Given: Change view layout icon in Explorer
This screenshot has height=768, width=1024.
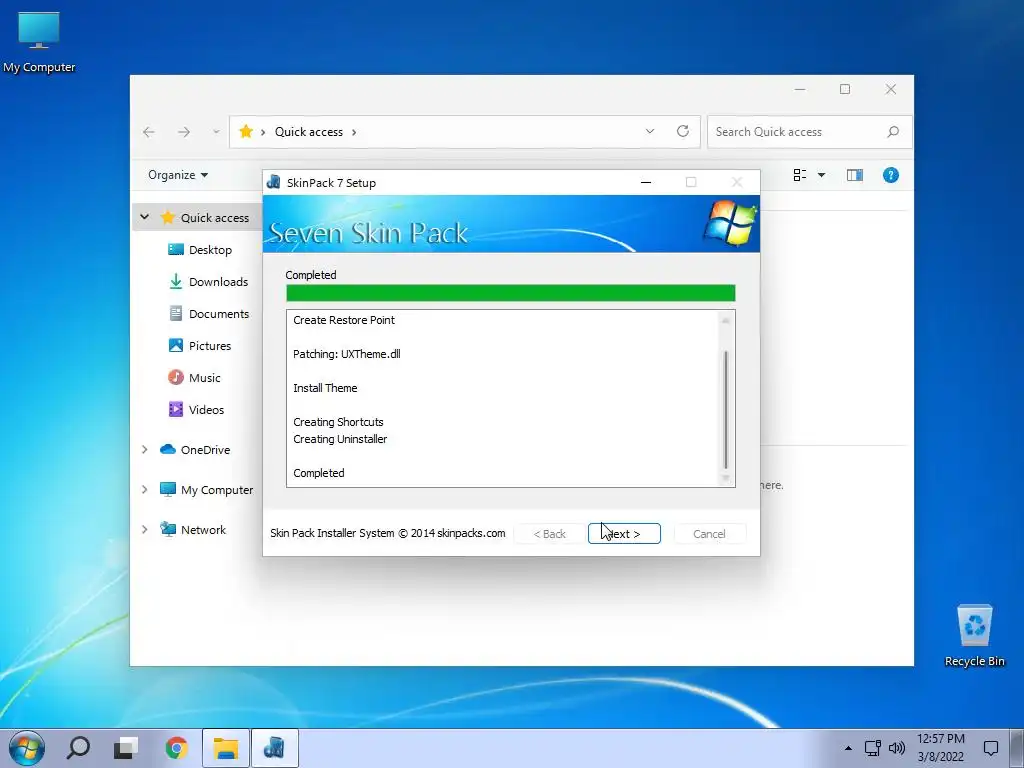Looking at the screenshot, I should 800,175.
